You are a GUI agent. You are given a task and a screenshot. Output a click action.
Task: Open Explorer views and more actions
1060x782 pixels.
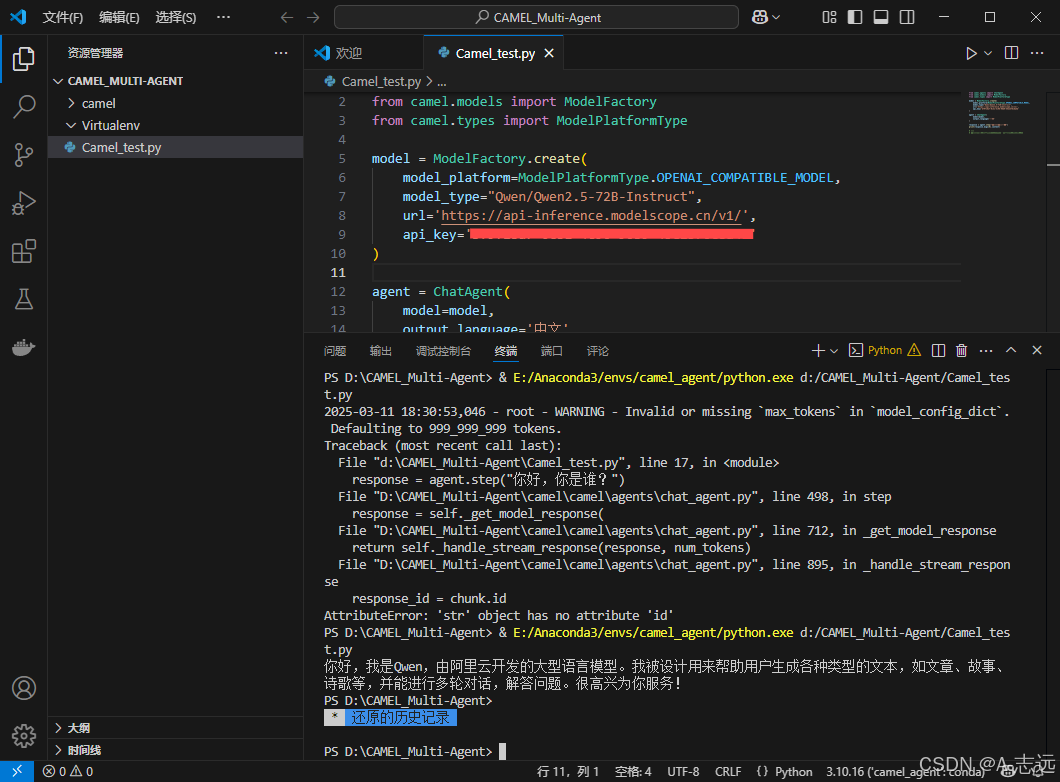[281, 53]
